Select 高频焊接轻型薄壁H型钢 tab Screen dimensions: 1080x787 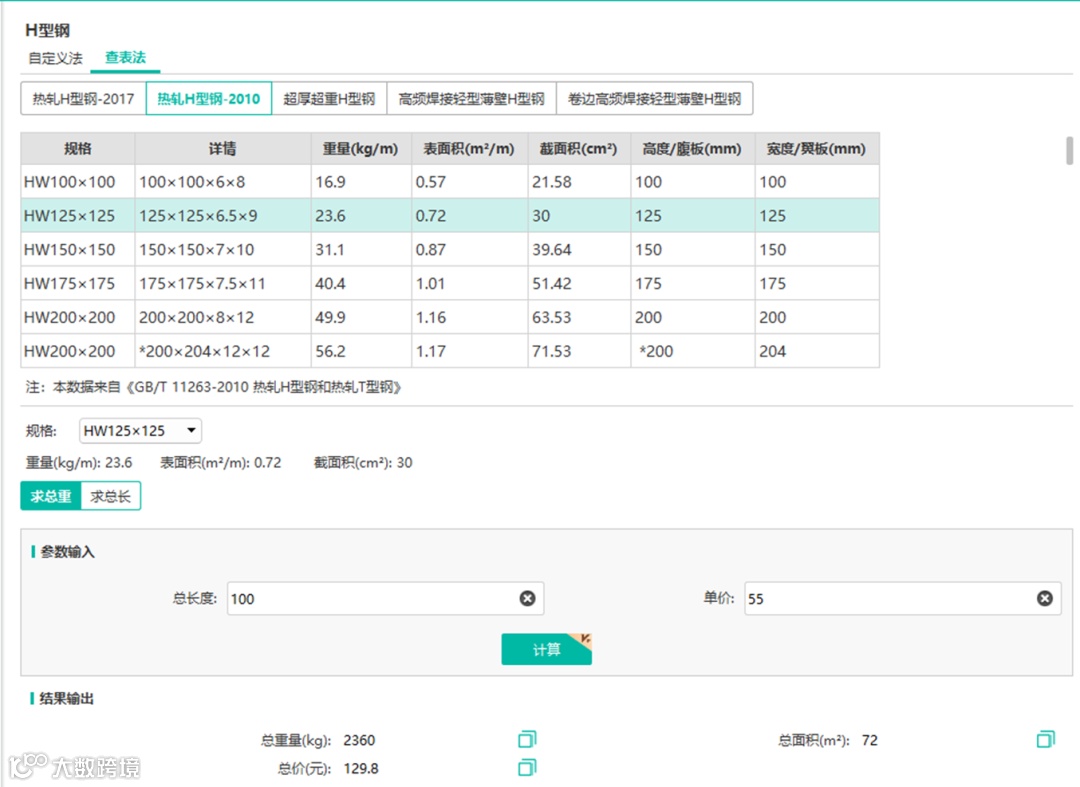click(x=472, y=98)
